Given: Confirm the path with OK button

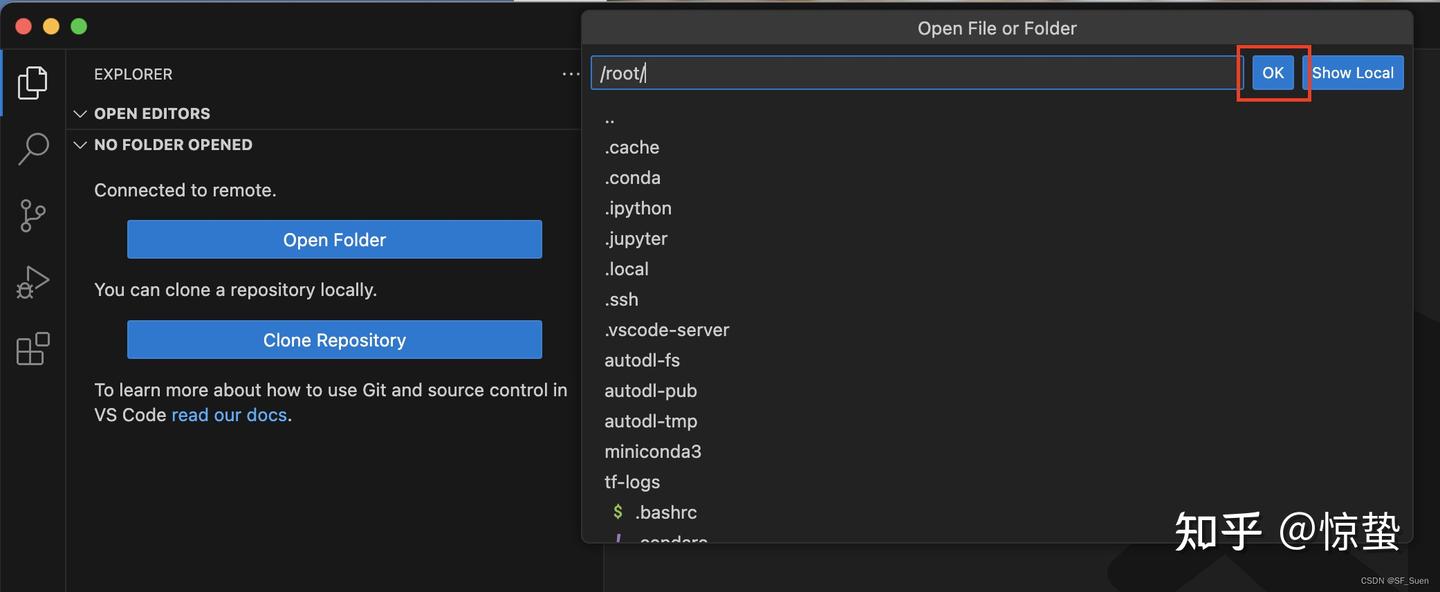Looking at the screenshot, I should (1273, 73).
